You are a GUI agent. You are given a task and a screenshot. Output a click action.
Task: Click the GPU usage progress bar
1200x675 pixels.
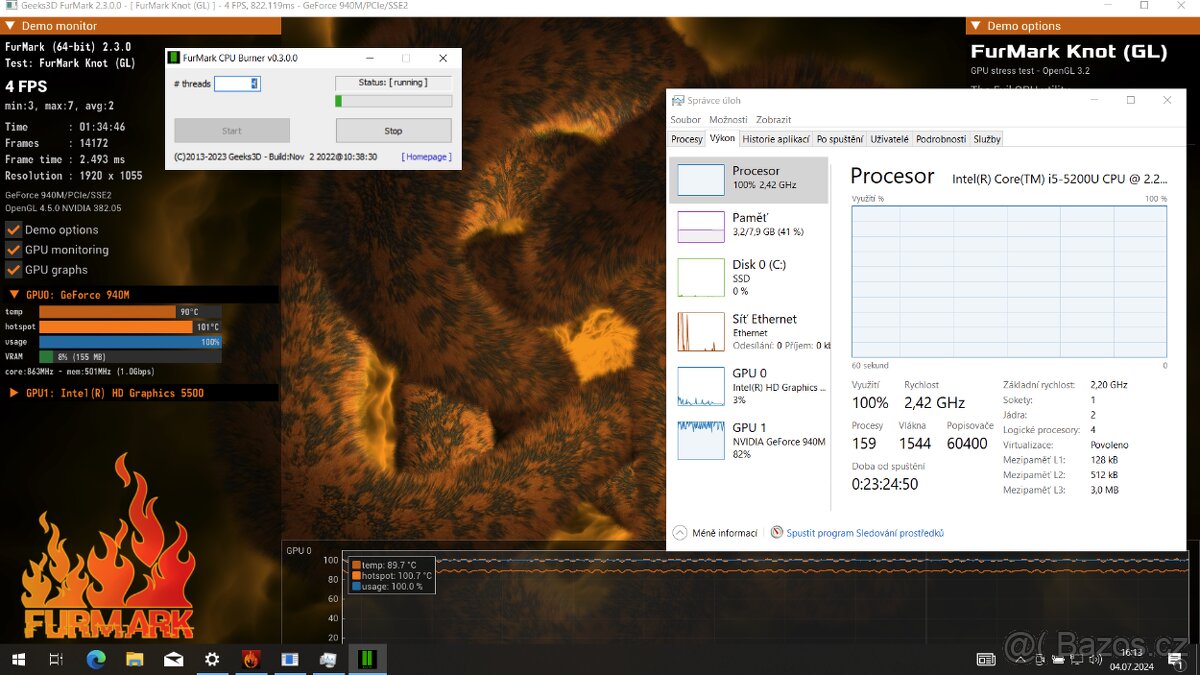pos(130,341)
